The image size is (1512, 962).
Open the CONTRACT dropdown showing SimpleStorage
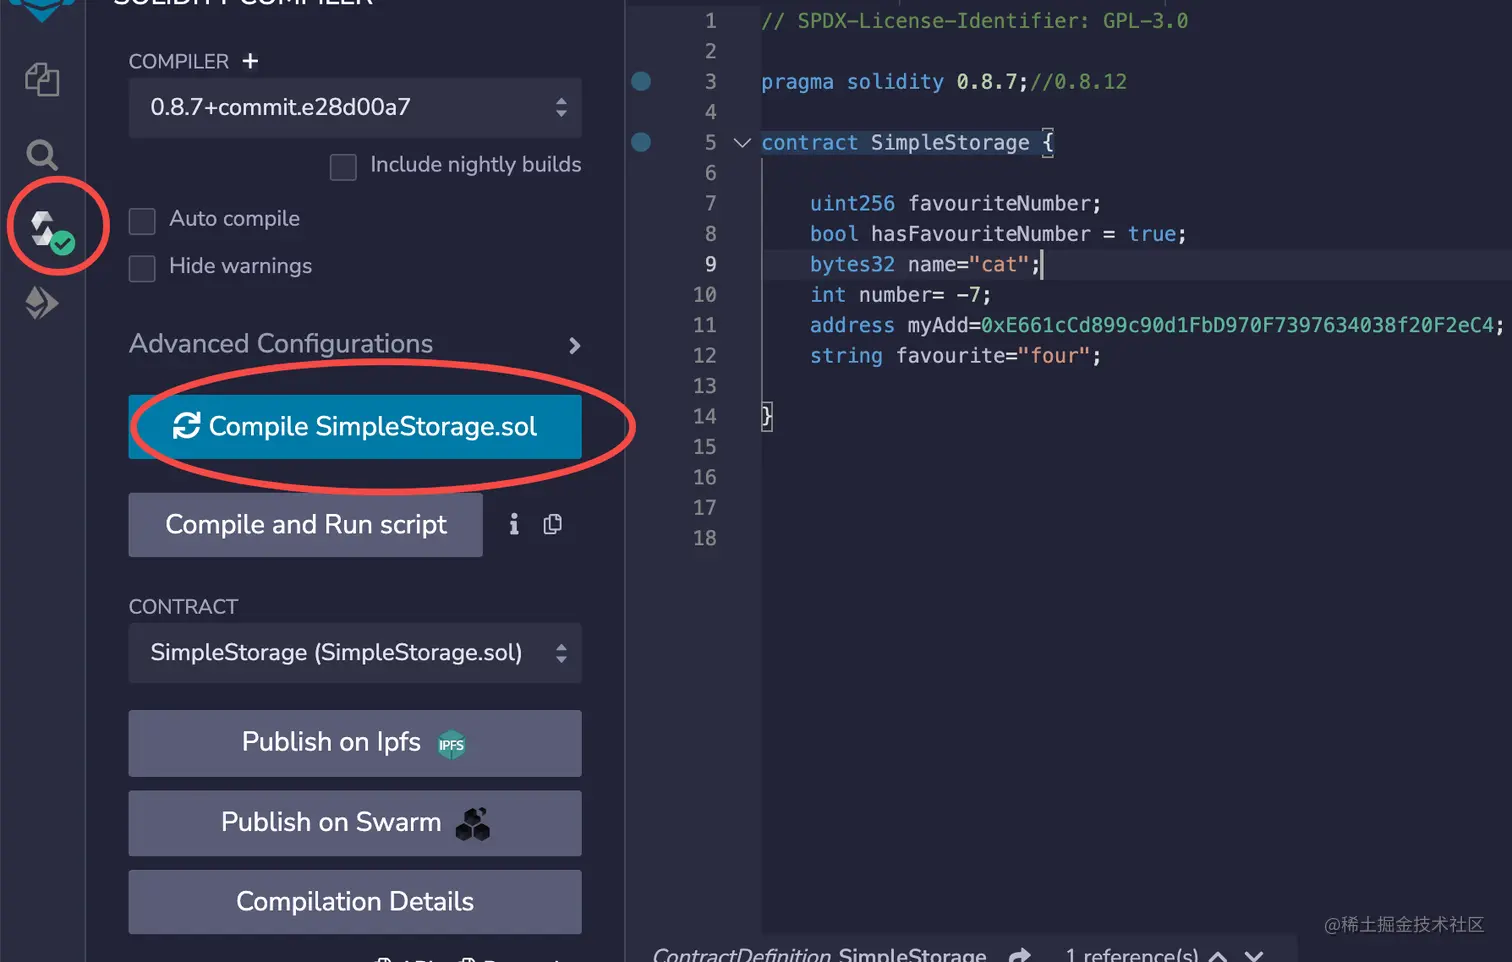[355, 653]
